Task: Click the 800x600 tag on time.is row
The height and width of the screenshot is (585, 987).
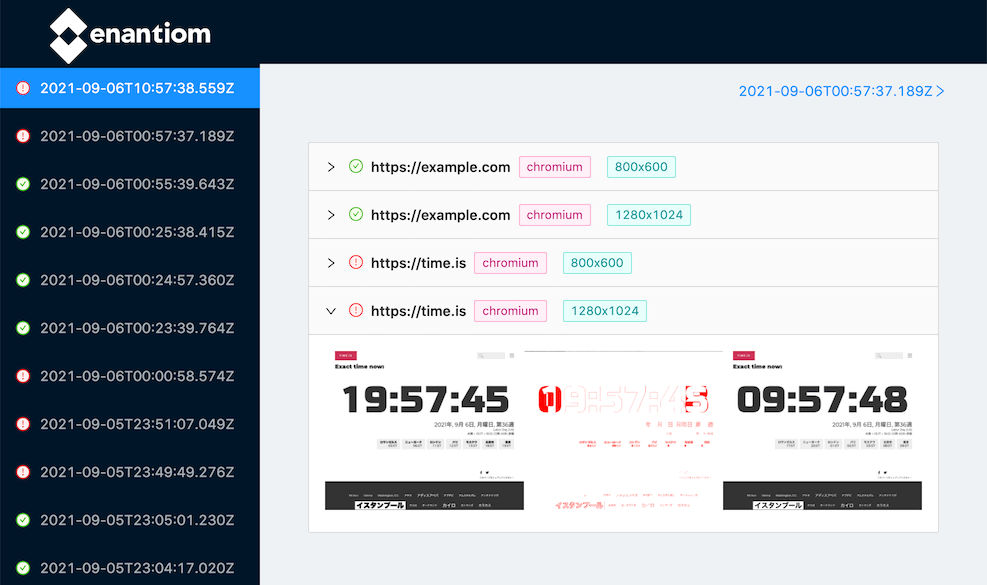Action: coord(597,263)
